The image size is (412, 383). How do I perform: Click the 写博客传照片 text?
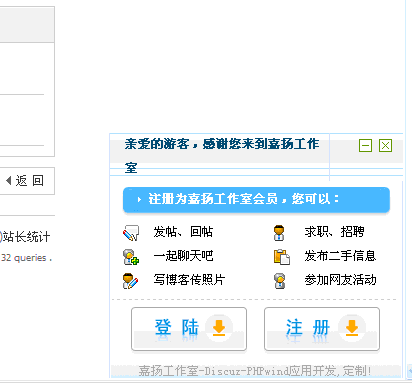tap(189, 280)
